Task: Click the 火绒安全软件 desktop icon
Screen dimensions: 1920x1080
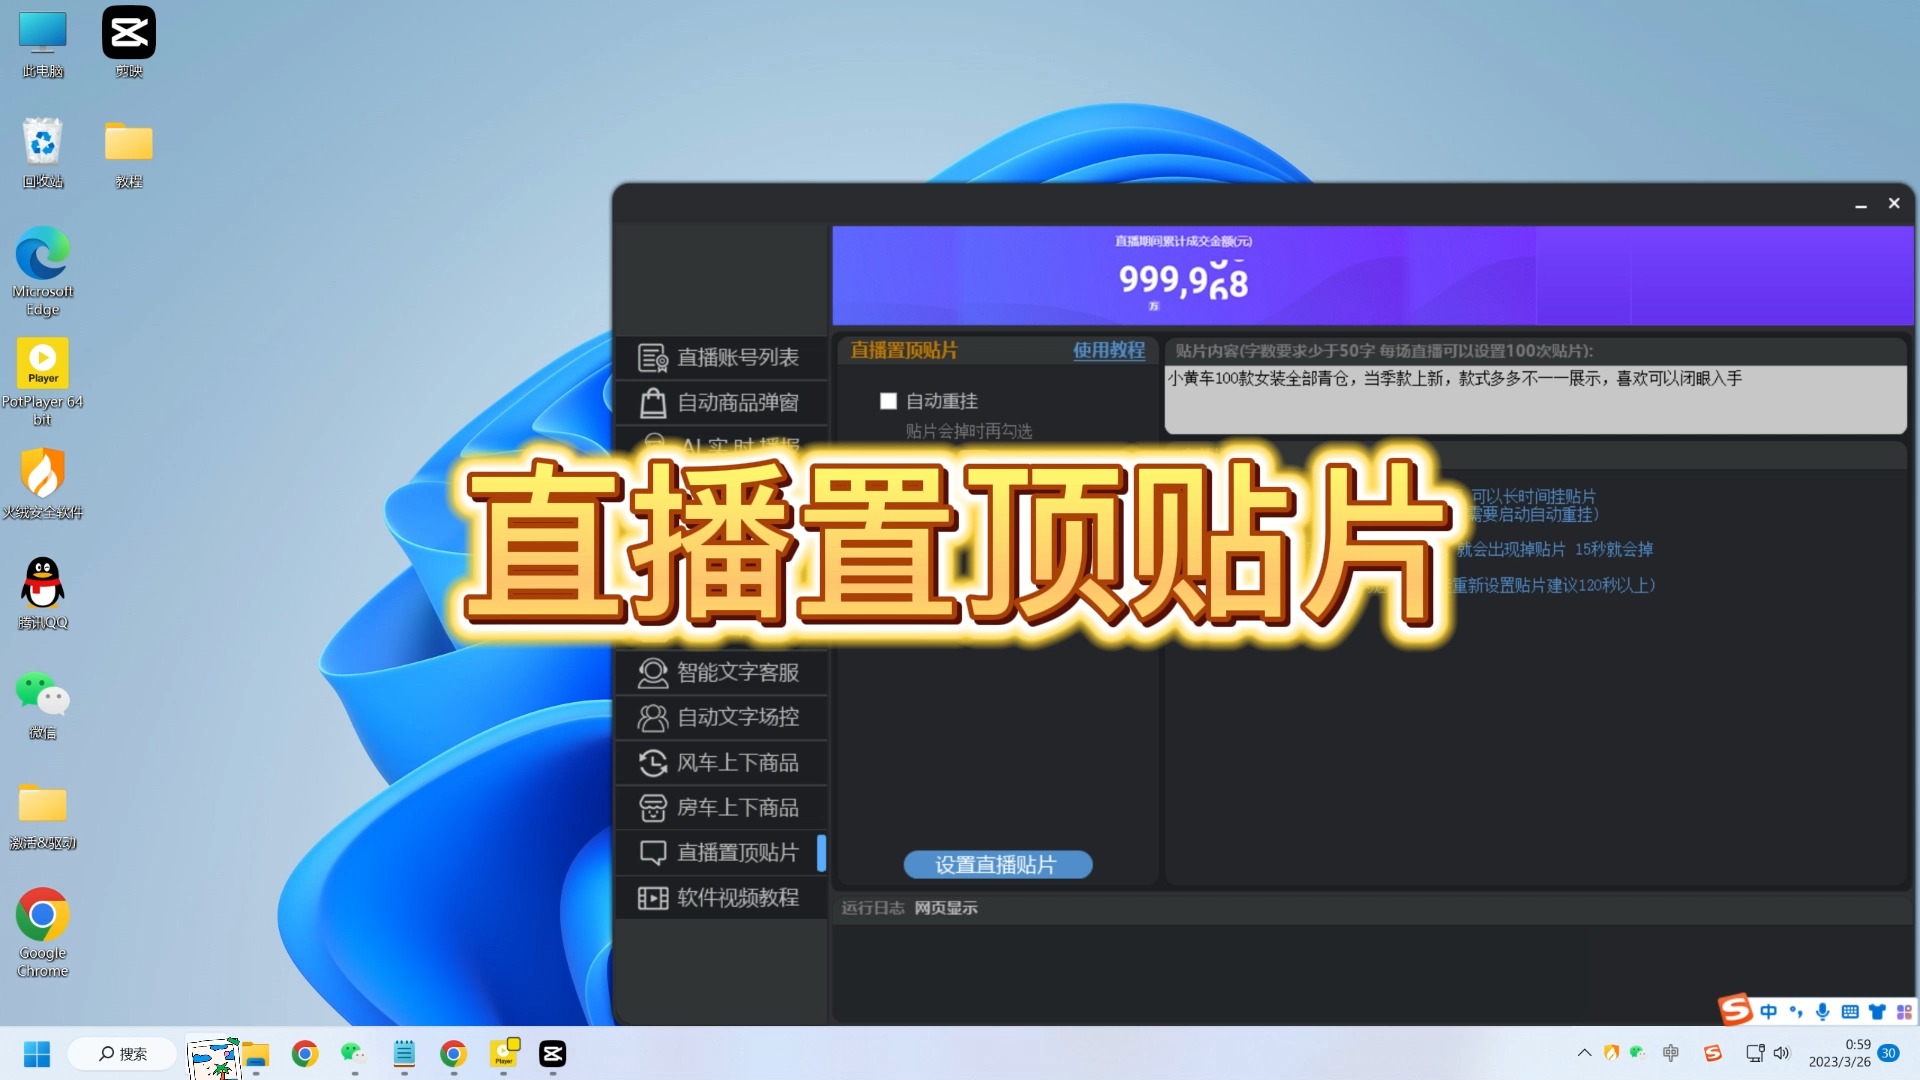Action: (43, 483)
